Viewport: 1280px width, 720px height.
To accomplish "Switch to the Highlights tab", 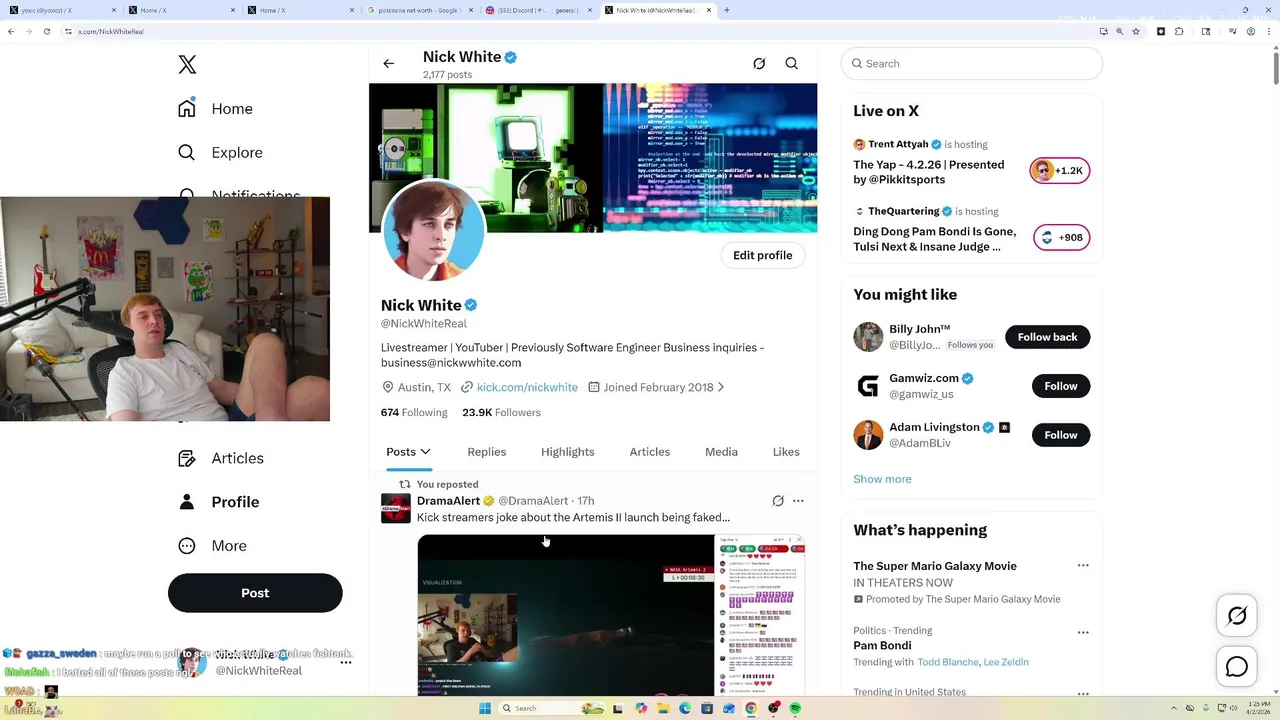I will [568, 452].
